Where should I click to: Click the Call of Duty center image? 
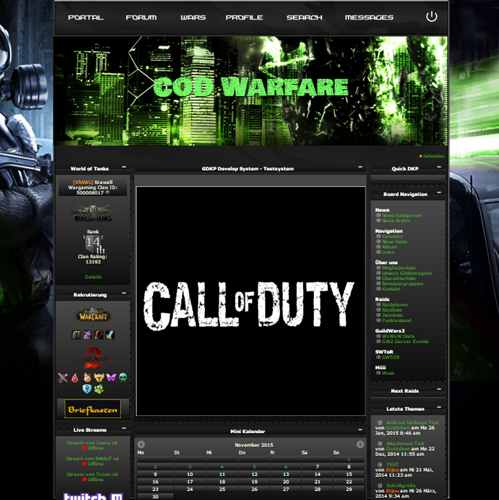pos(251,301)
